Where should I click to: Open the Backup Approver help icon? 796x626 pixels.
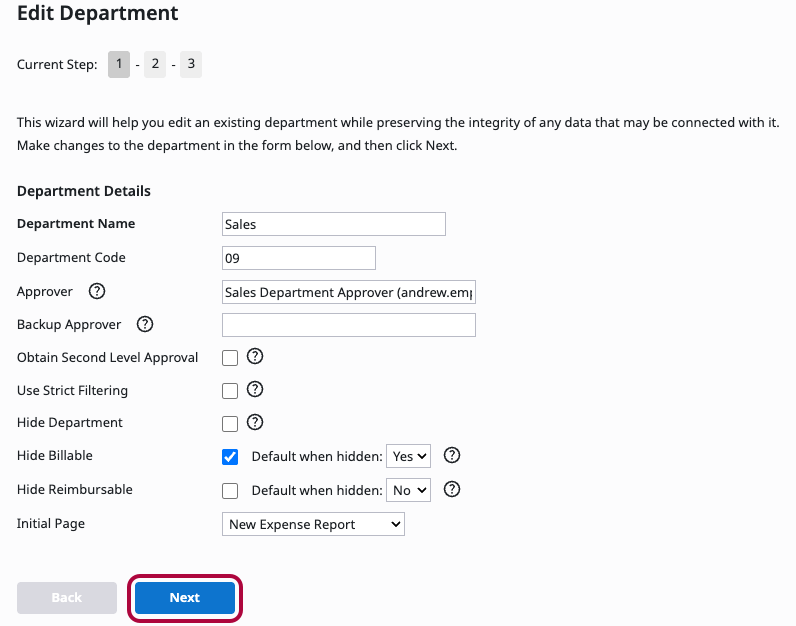145,324
